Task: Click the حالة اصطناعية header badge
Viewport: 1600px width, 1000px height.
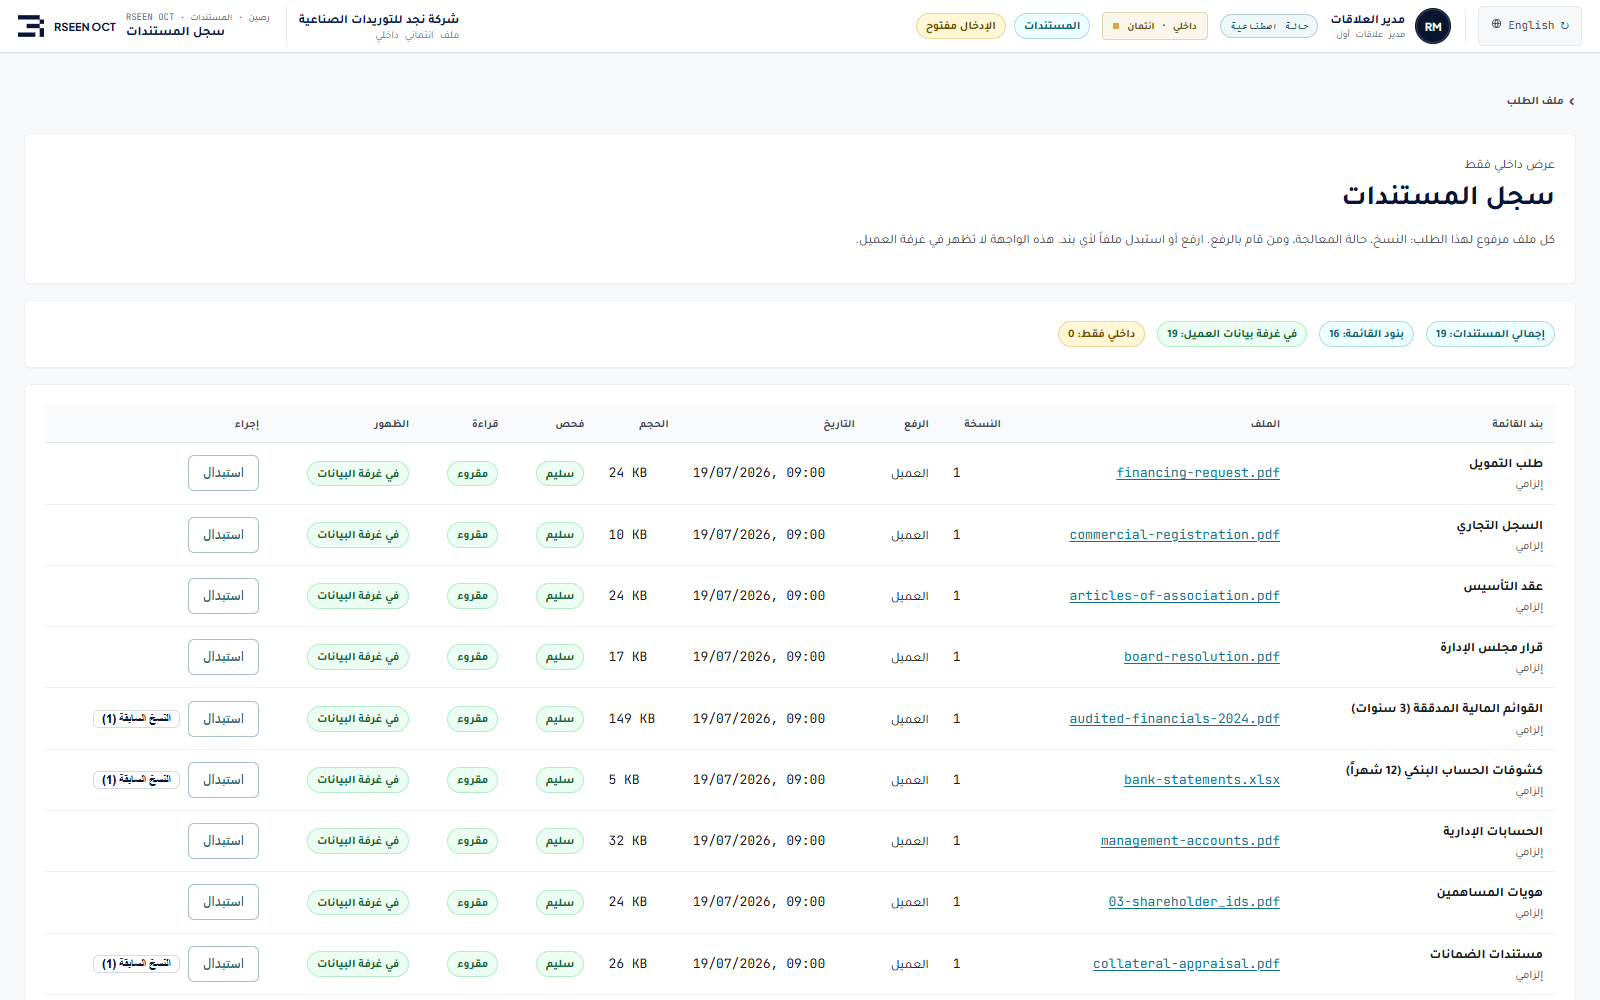Action: pos(1269,26)
